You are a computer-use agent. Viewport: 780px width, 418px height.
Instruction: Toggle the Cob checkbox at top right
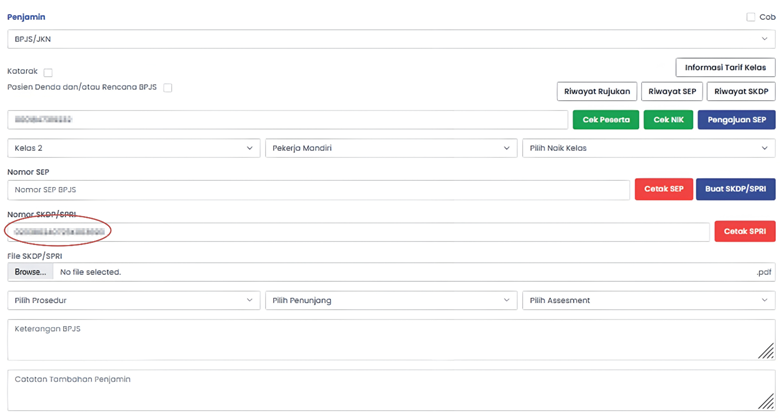(751, 17)
